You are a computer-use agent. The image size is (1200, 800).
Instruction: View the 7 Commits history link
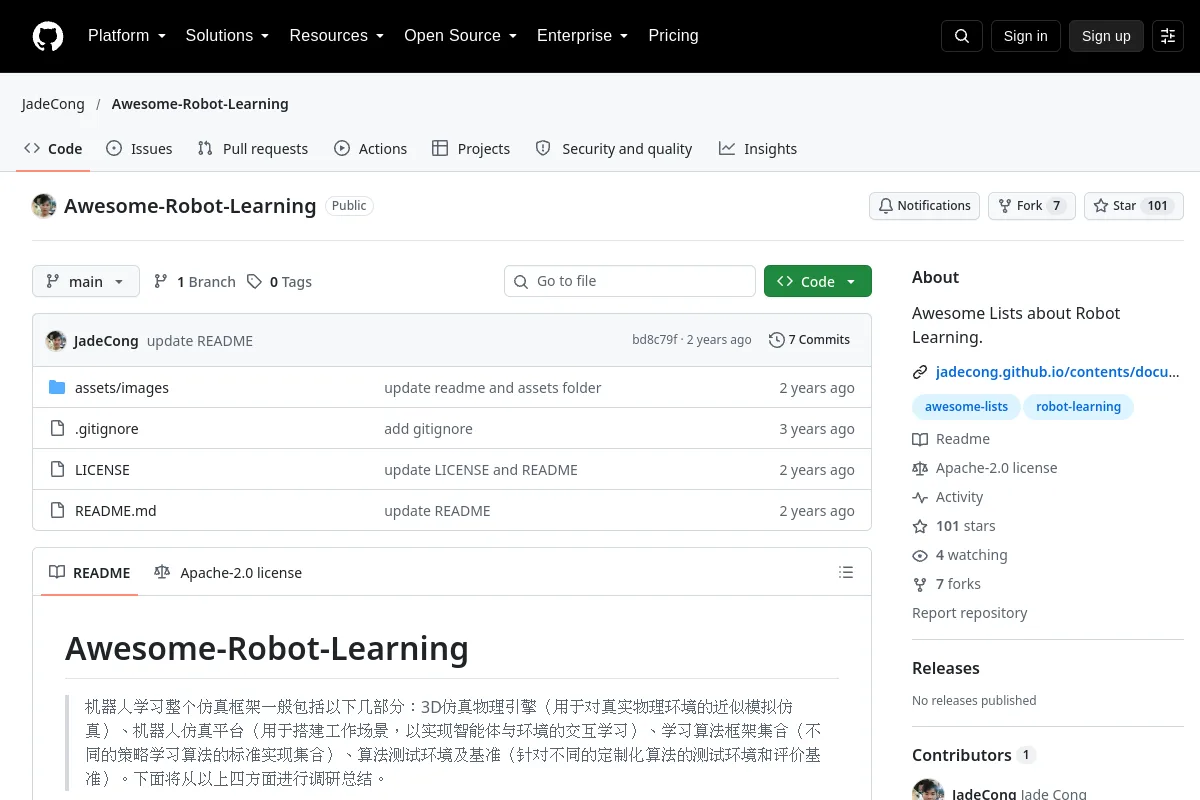coord(809,340)
